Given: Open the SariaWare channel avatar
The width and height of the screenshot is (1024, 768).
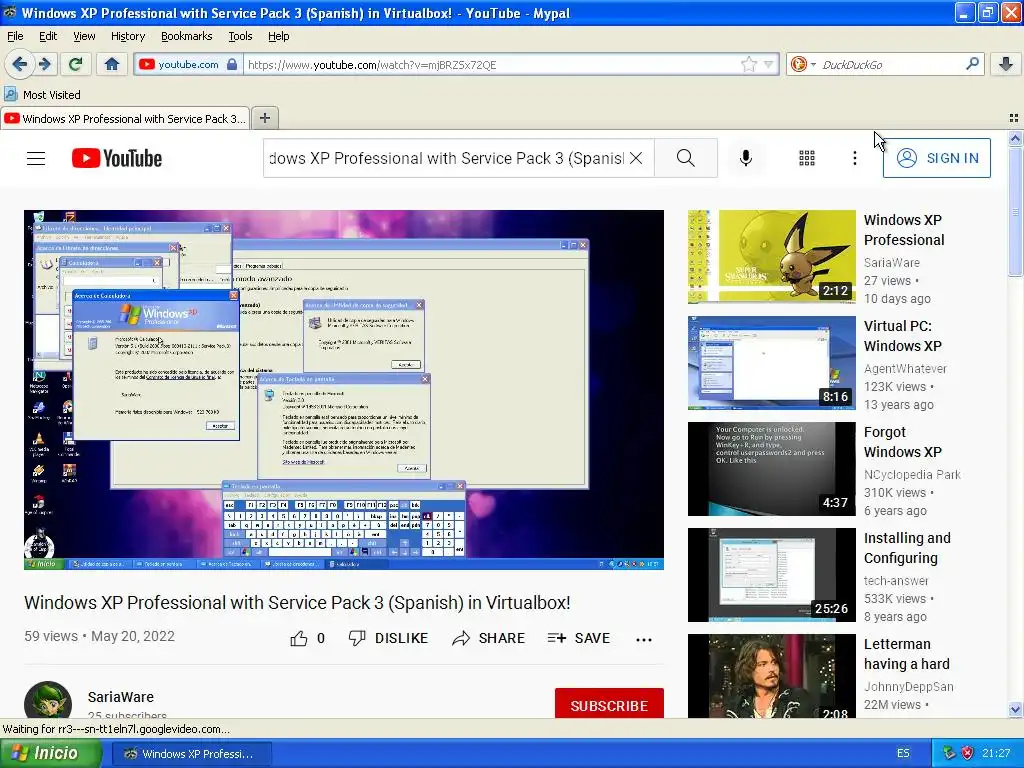Looking at the screenshot, I should click(x=48, y=700).
